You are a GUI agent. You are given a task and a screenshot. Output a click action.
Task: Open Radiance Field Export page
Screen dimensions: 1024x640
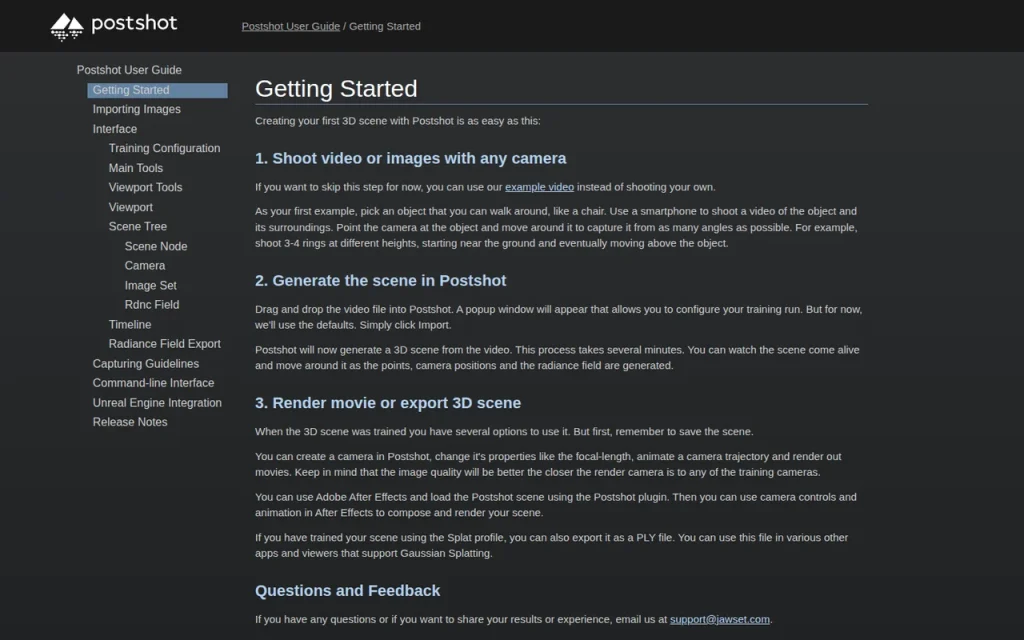pos(165,344)
